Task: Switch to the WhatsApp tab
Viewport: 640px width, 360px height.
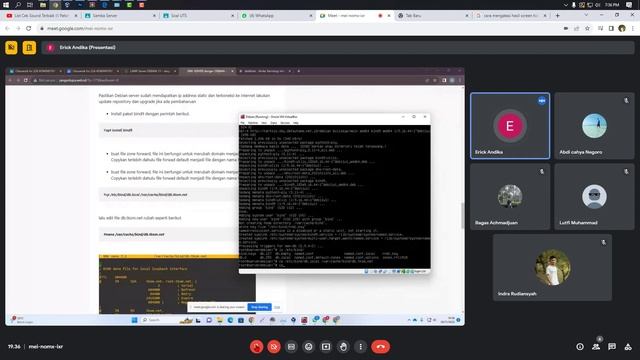Action: tap(276, 16)
